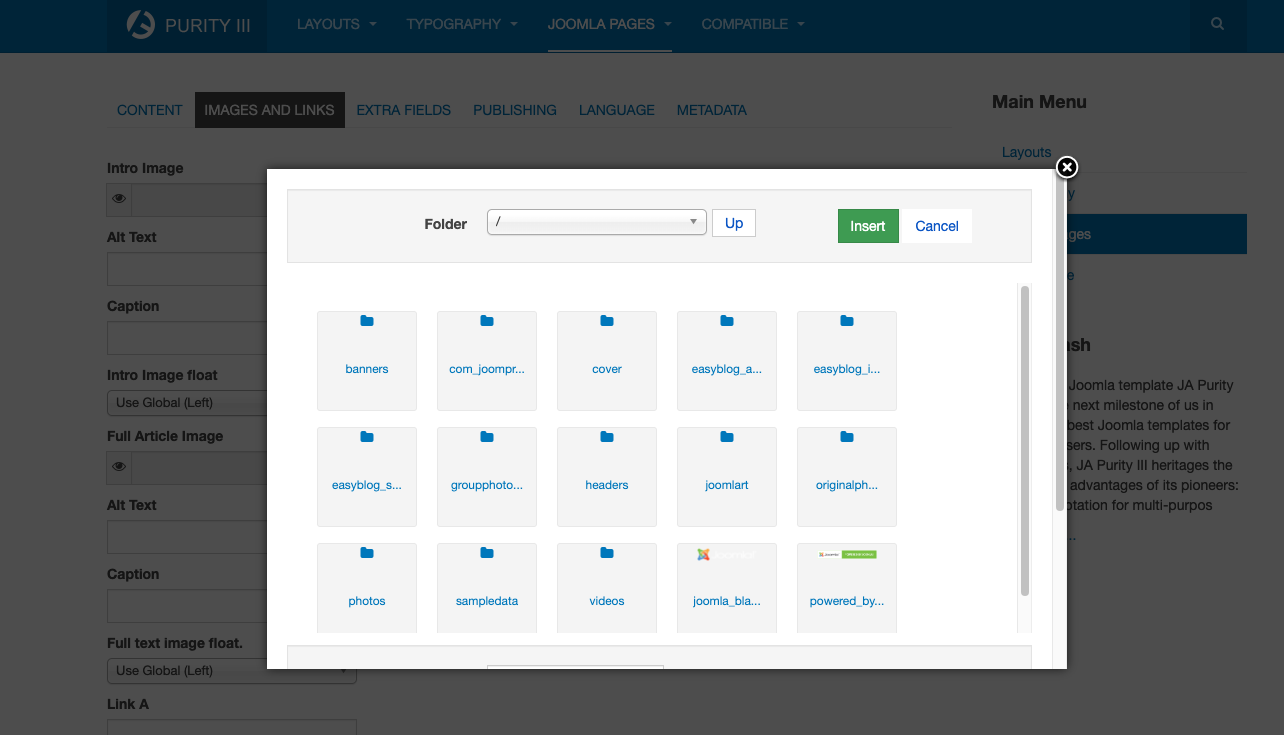Viewport: 1284px width, 735px height.
Task: Switch to the Publishing tab
Action: tap(515, 110)
